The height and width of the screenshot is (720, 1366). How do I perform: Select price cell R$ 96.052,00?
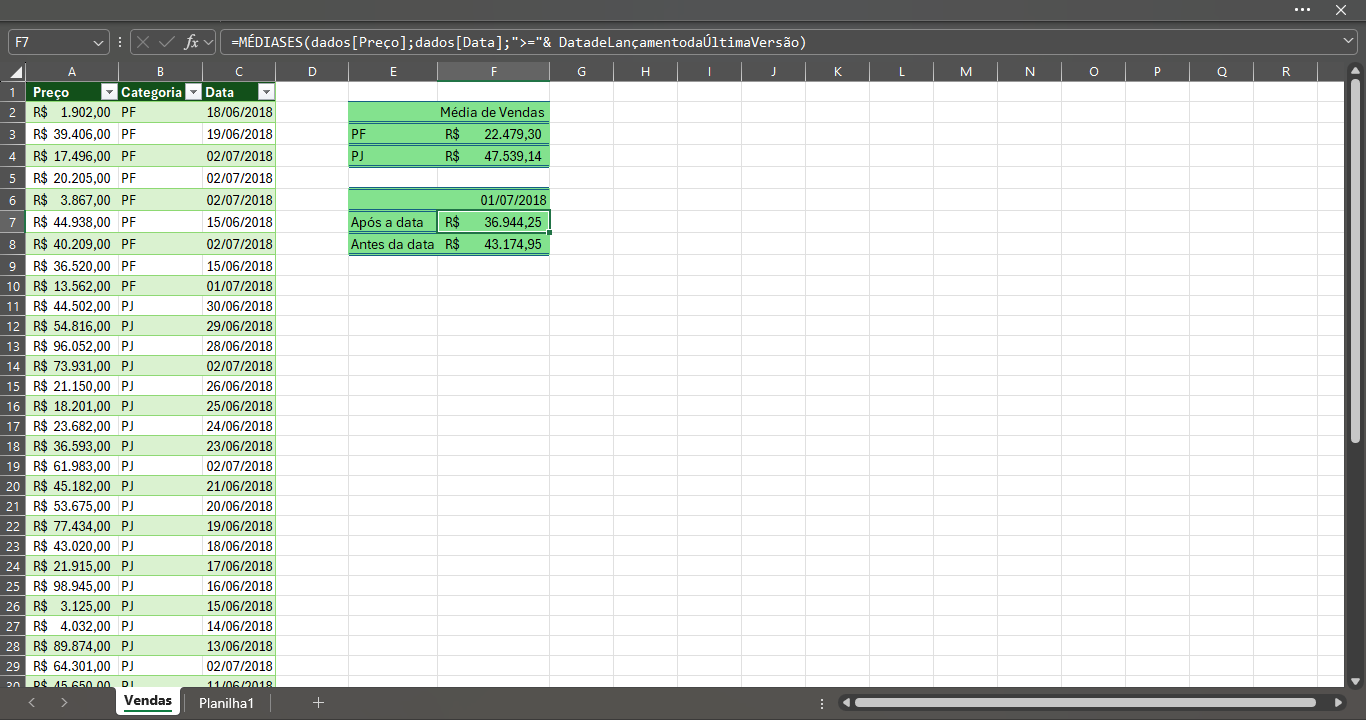click(x=71, y=346)
